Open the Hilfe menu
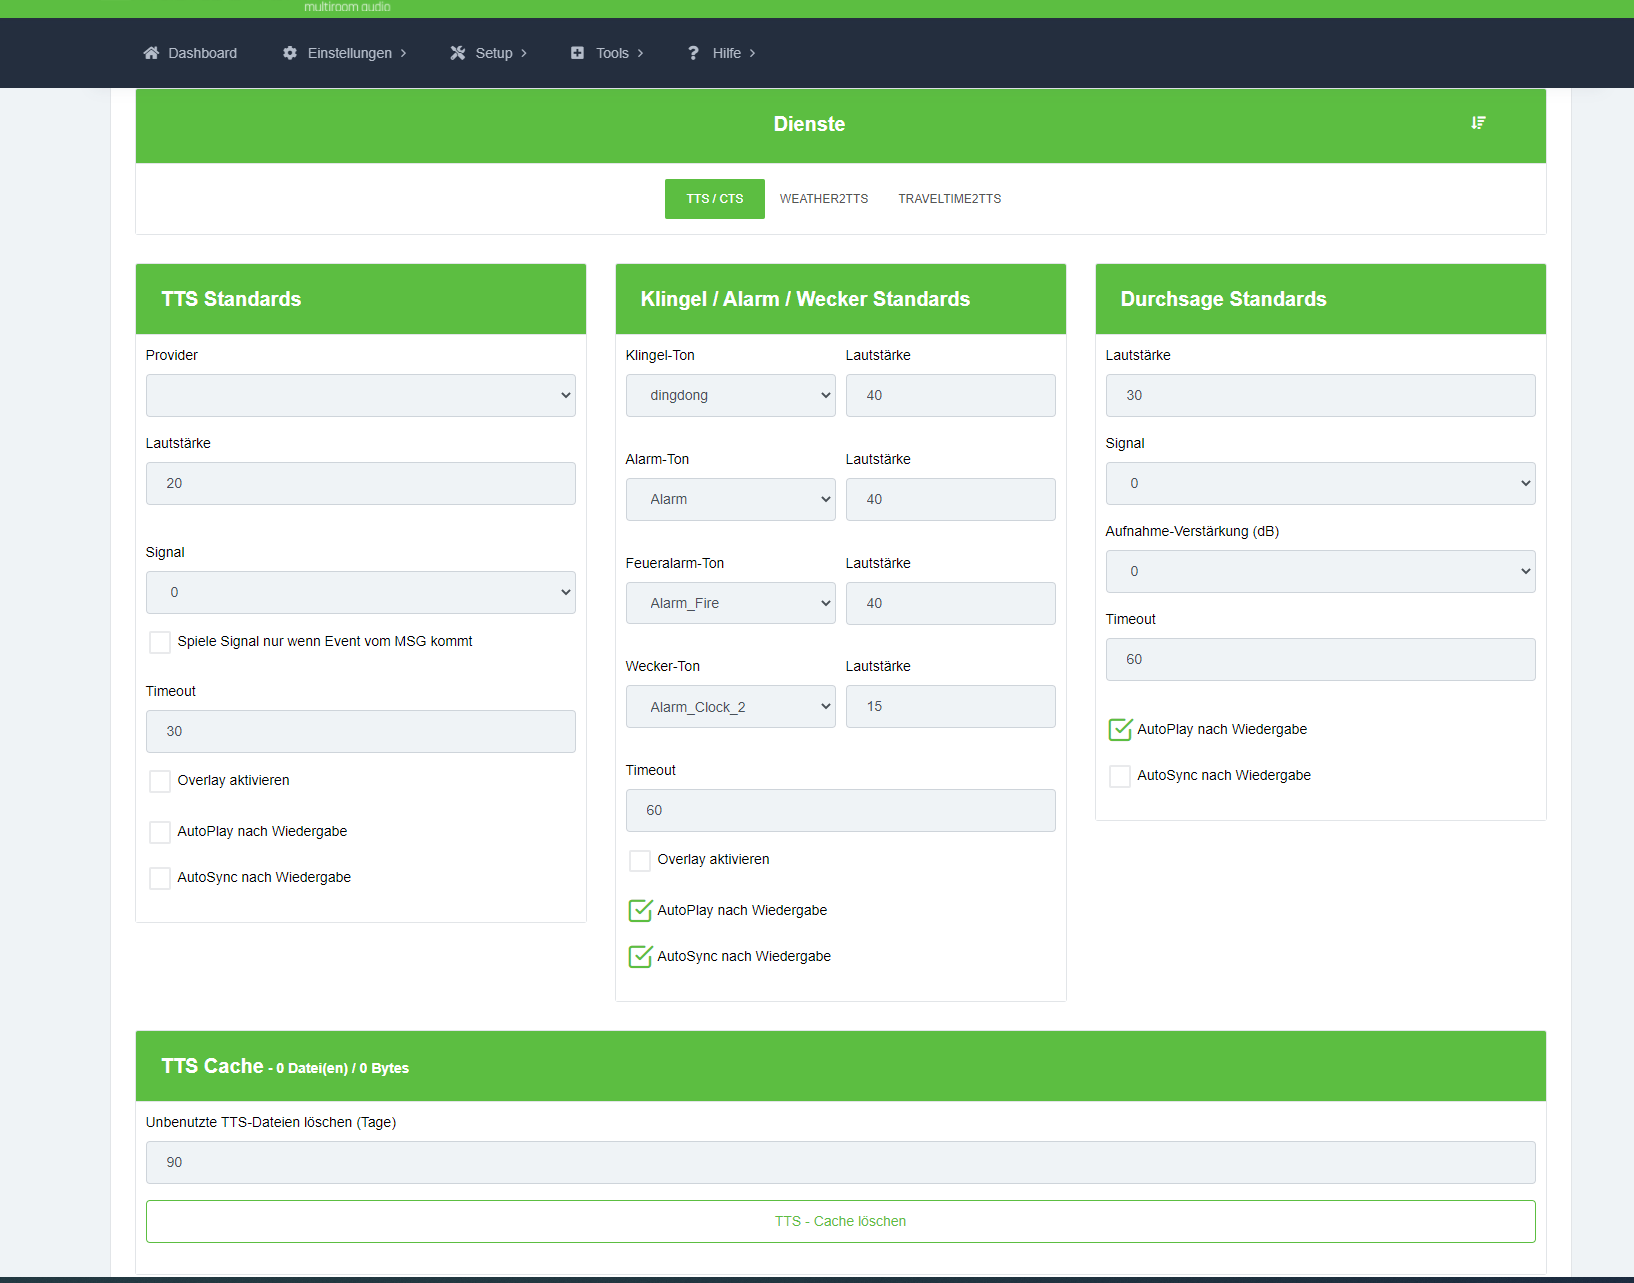The height and width of the screenshot is (1283, 1634). pyautogui.click(x=721, y=53)
